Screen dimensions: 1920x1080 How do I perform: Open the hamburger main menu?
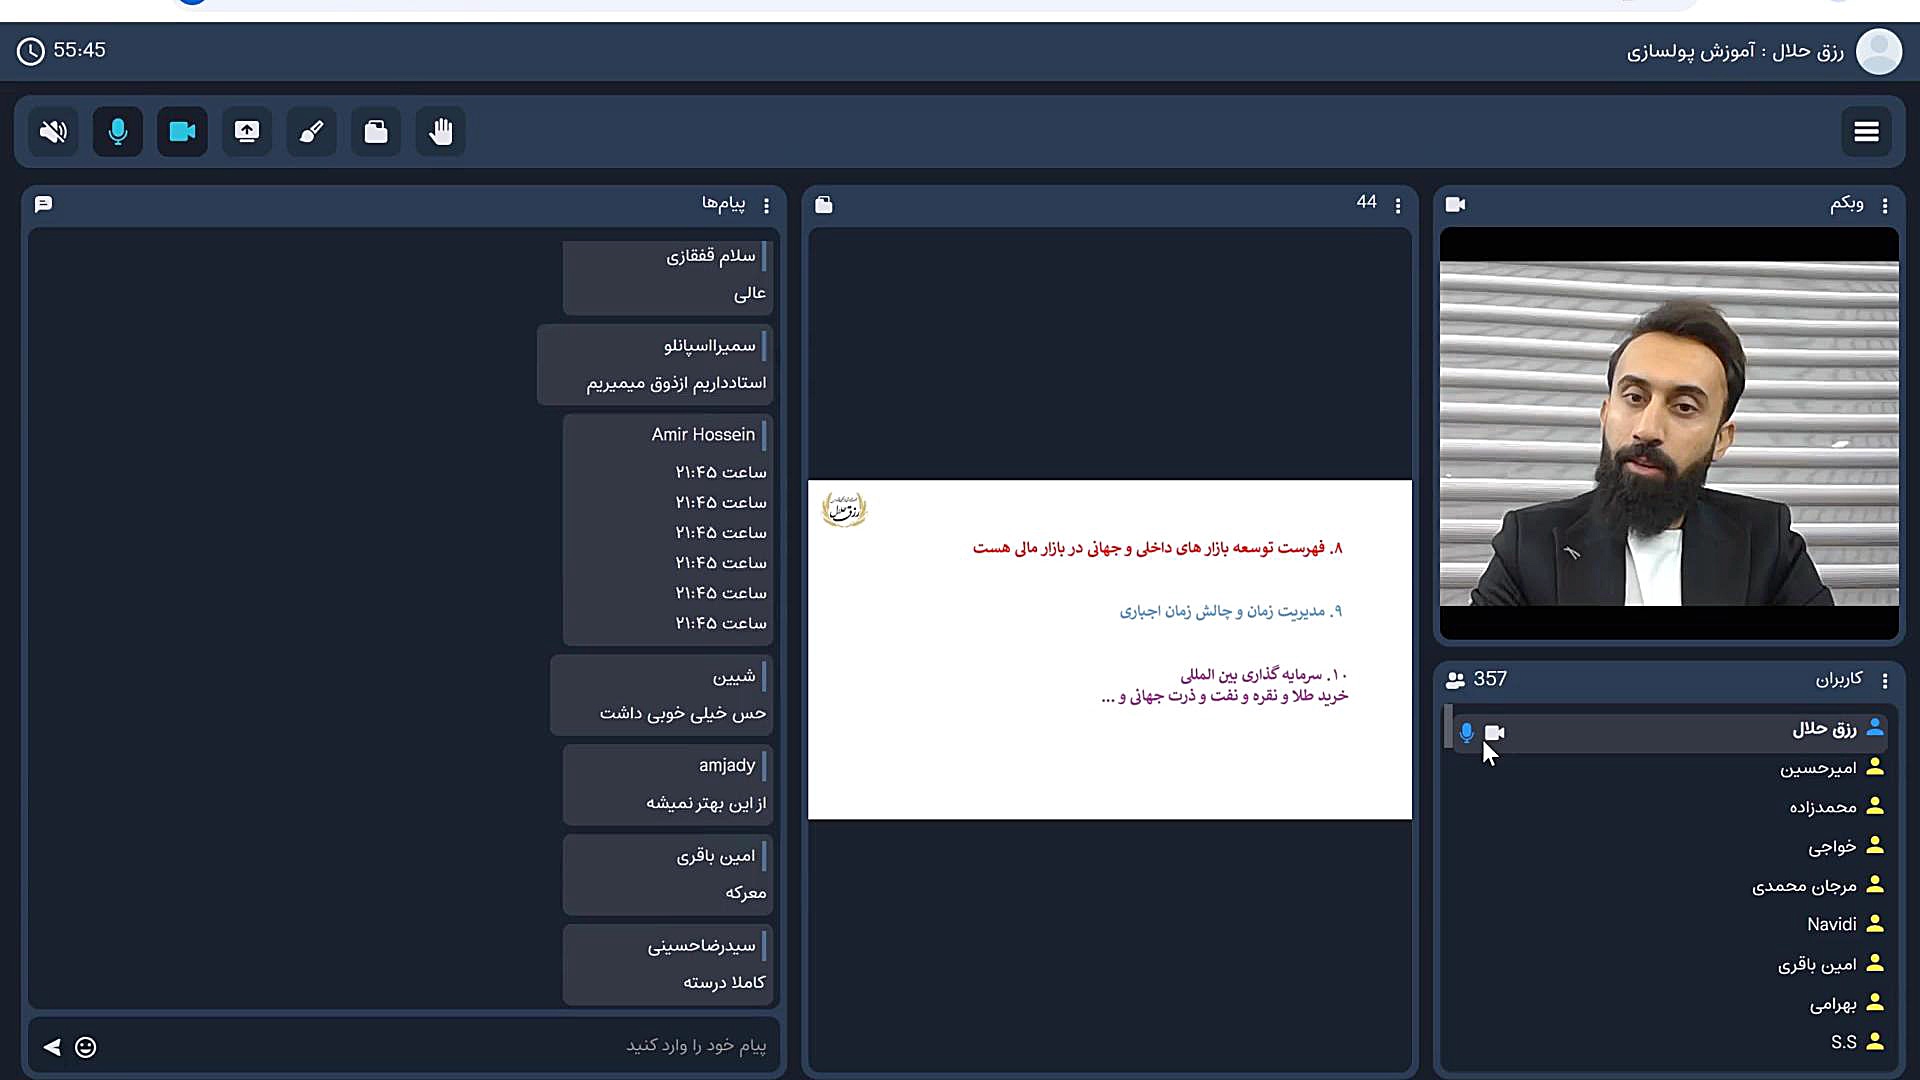pos(1866,132)
